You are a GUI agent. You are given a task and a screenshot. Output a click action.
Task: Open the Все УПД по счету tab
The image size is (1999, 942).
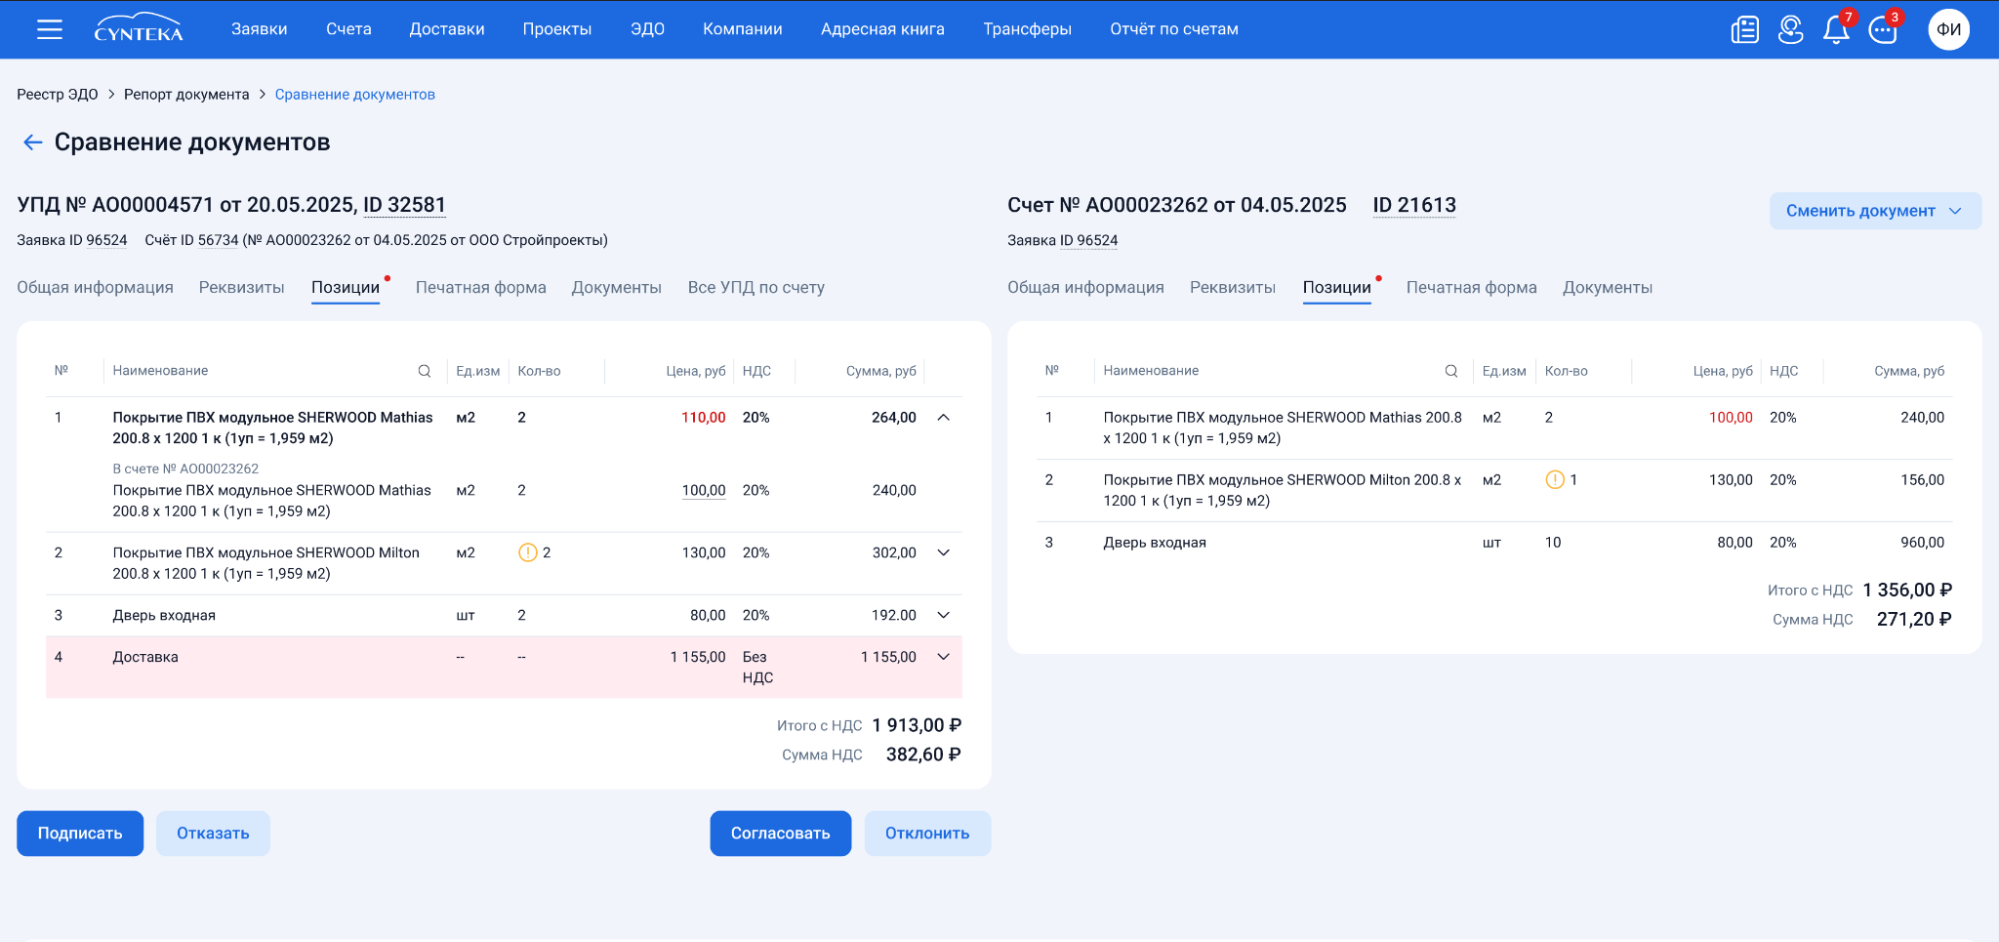pos(756,287)
